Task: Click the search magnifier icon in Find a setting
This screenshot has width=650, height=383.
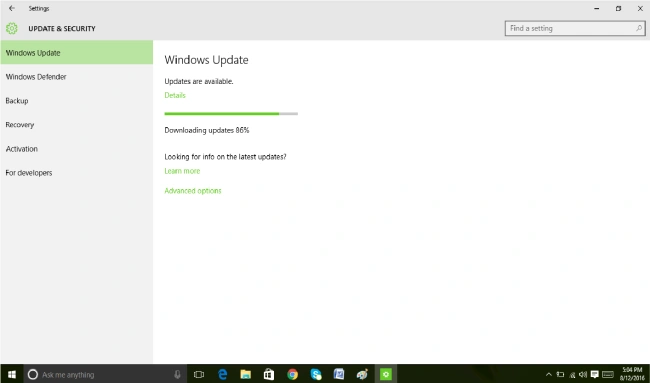Action: pyautogui.click(x=638, y=28)
